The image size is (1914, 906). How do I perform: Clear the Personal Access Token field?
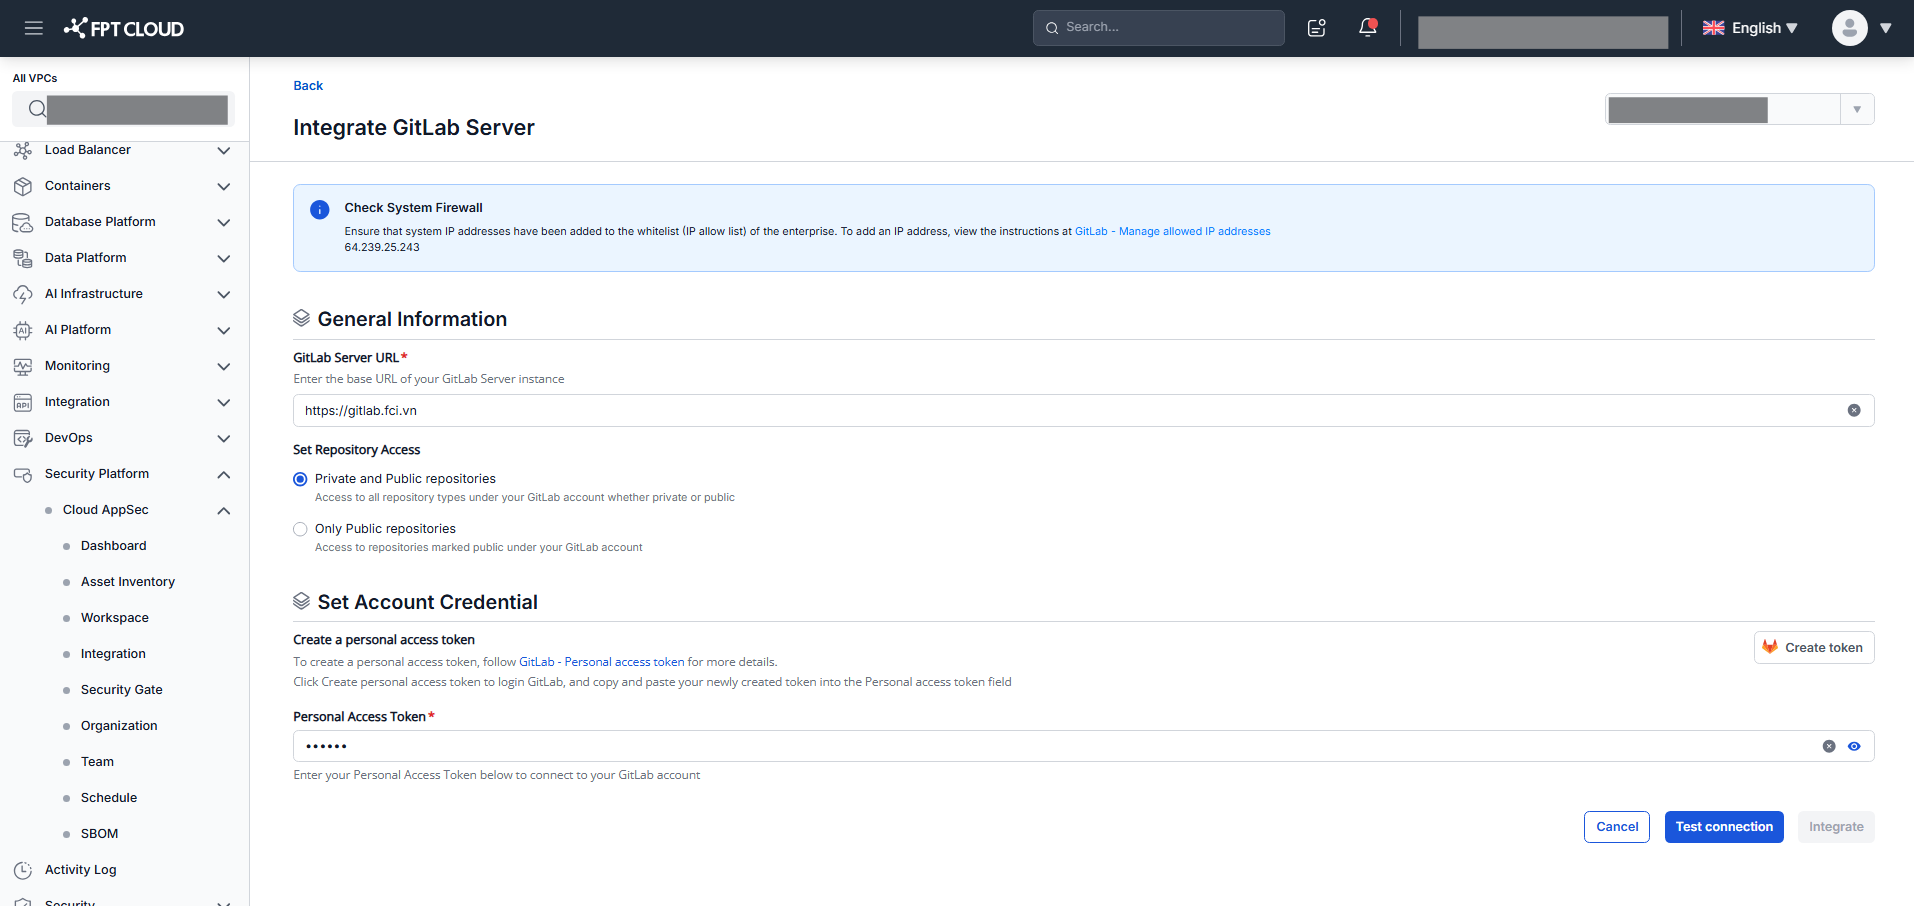(1829, 746)
